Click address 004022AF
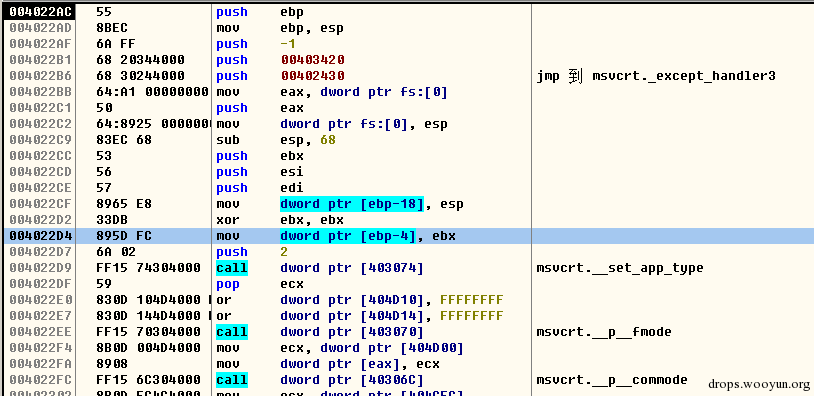 [x=40, y=44]
